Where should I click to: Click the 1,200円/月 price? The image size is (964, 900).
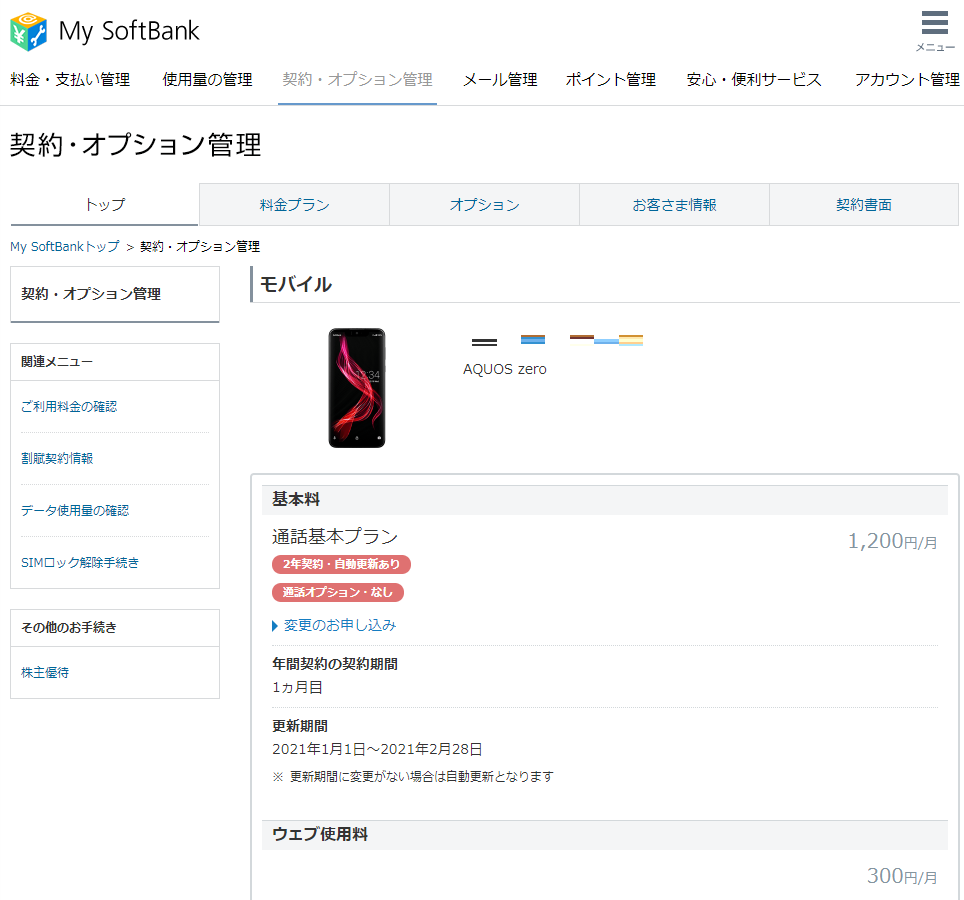point(893,541)
